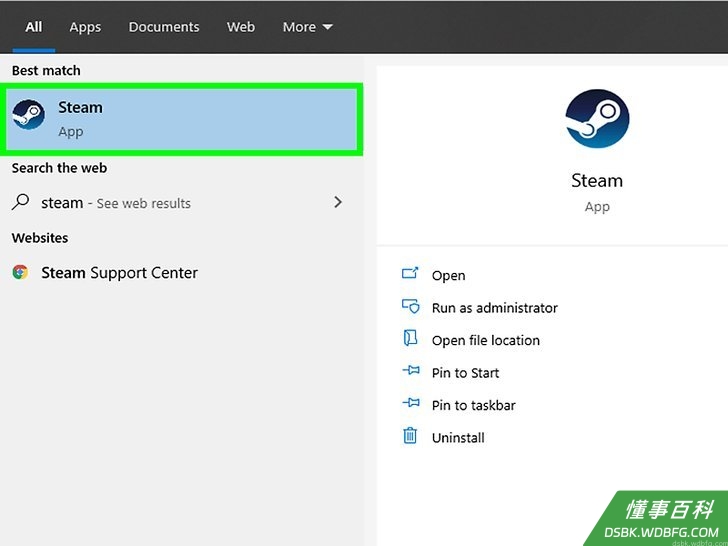Switch to the Web tab
728x546 pixels.
(240, 27)
